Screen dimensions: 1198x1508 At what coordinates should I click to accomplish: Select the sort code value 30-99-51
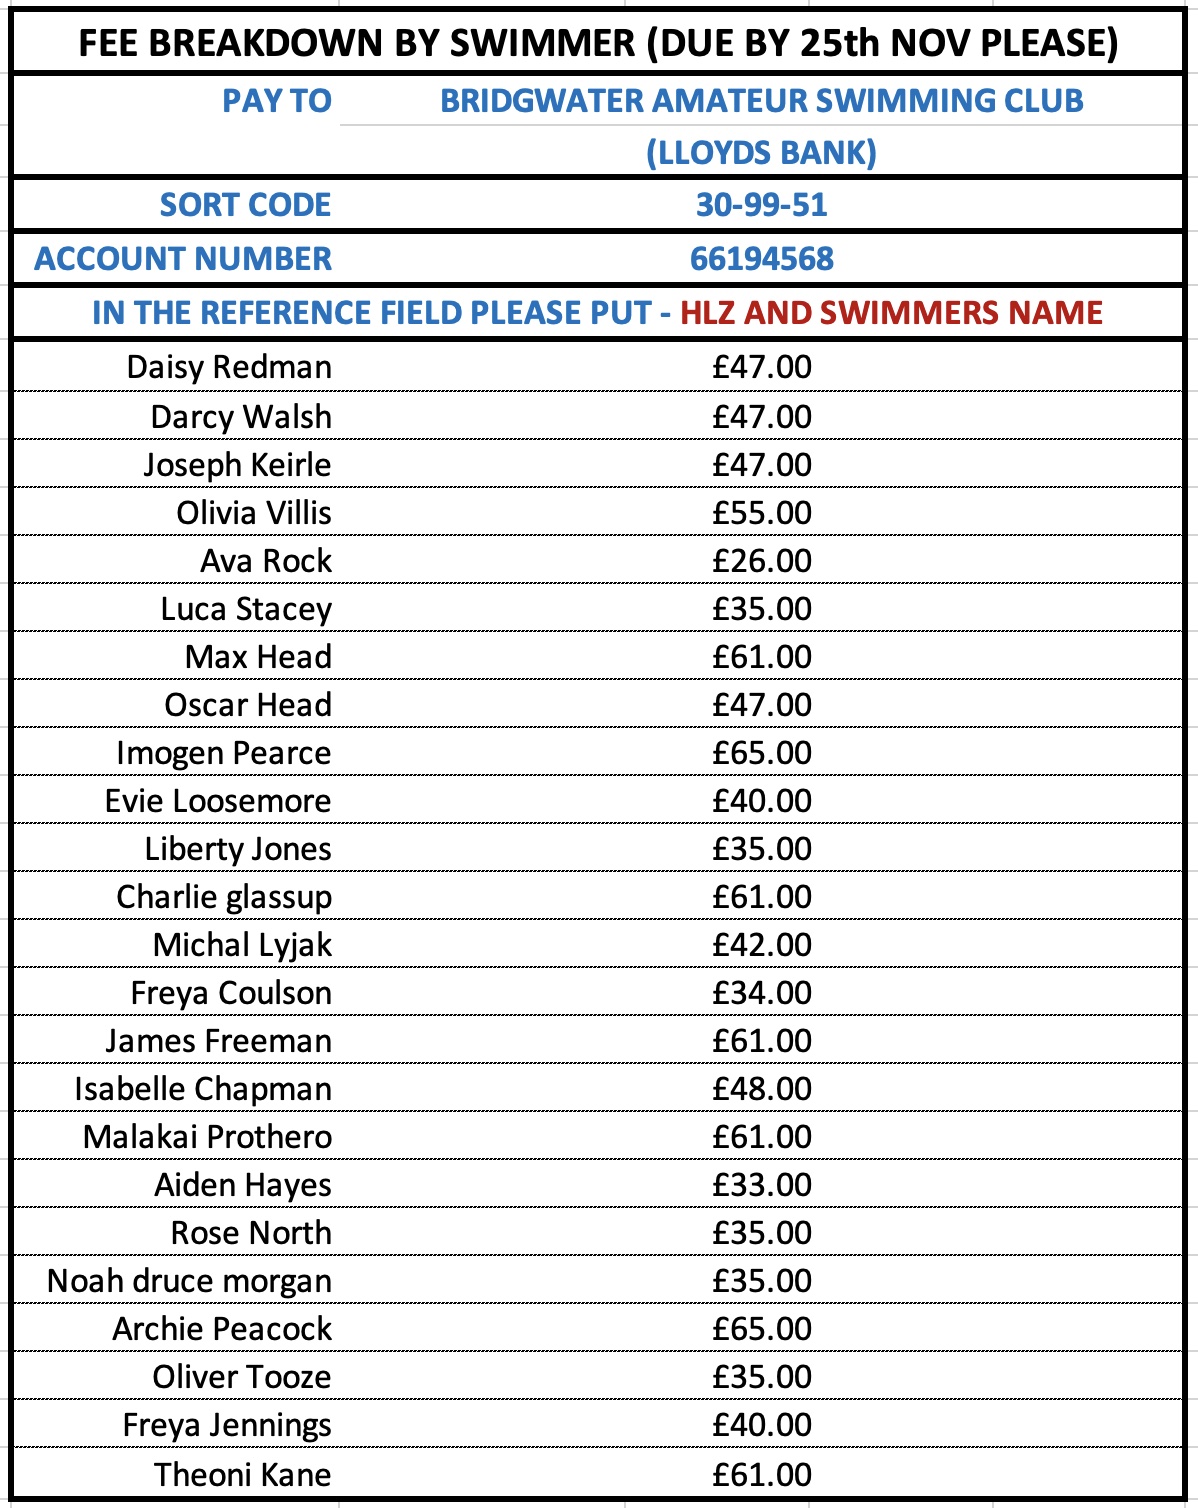(x=761, y=205)
